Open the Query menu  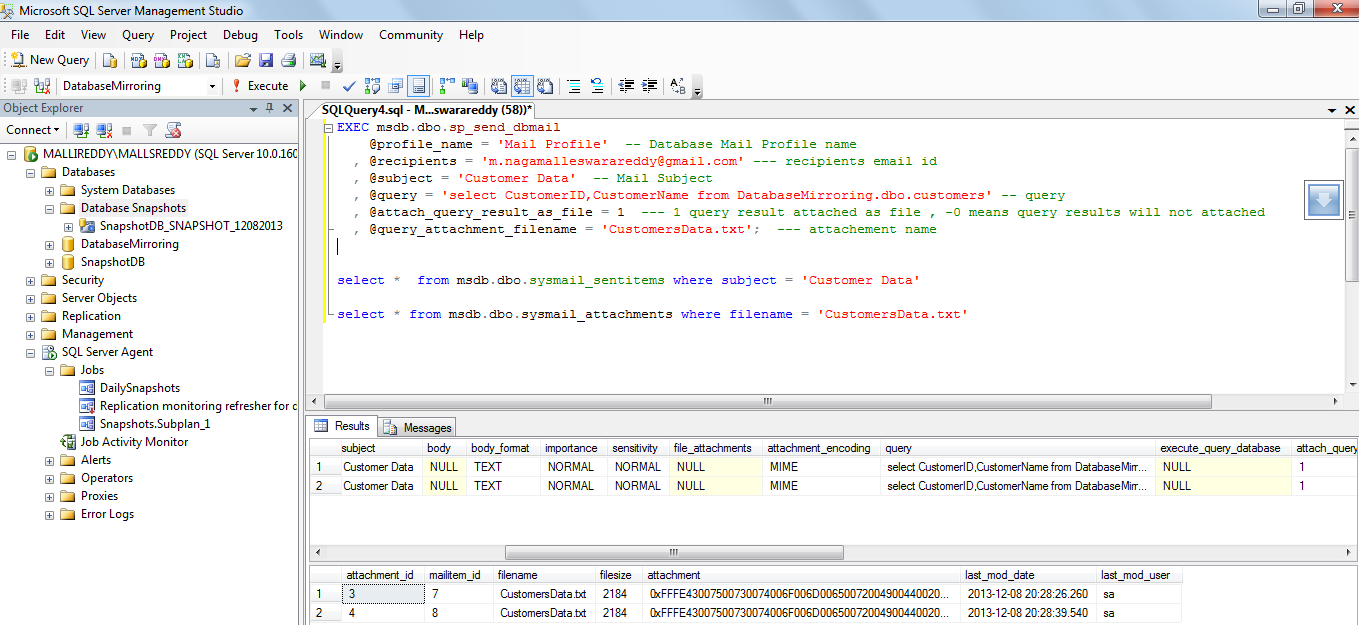point(139,34)
